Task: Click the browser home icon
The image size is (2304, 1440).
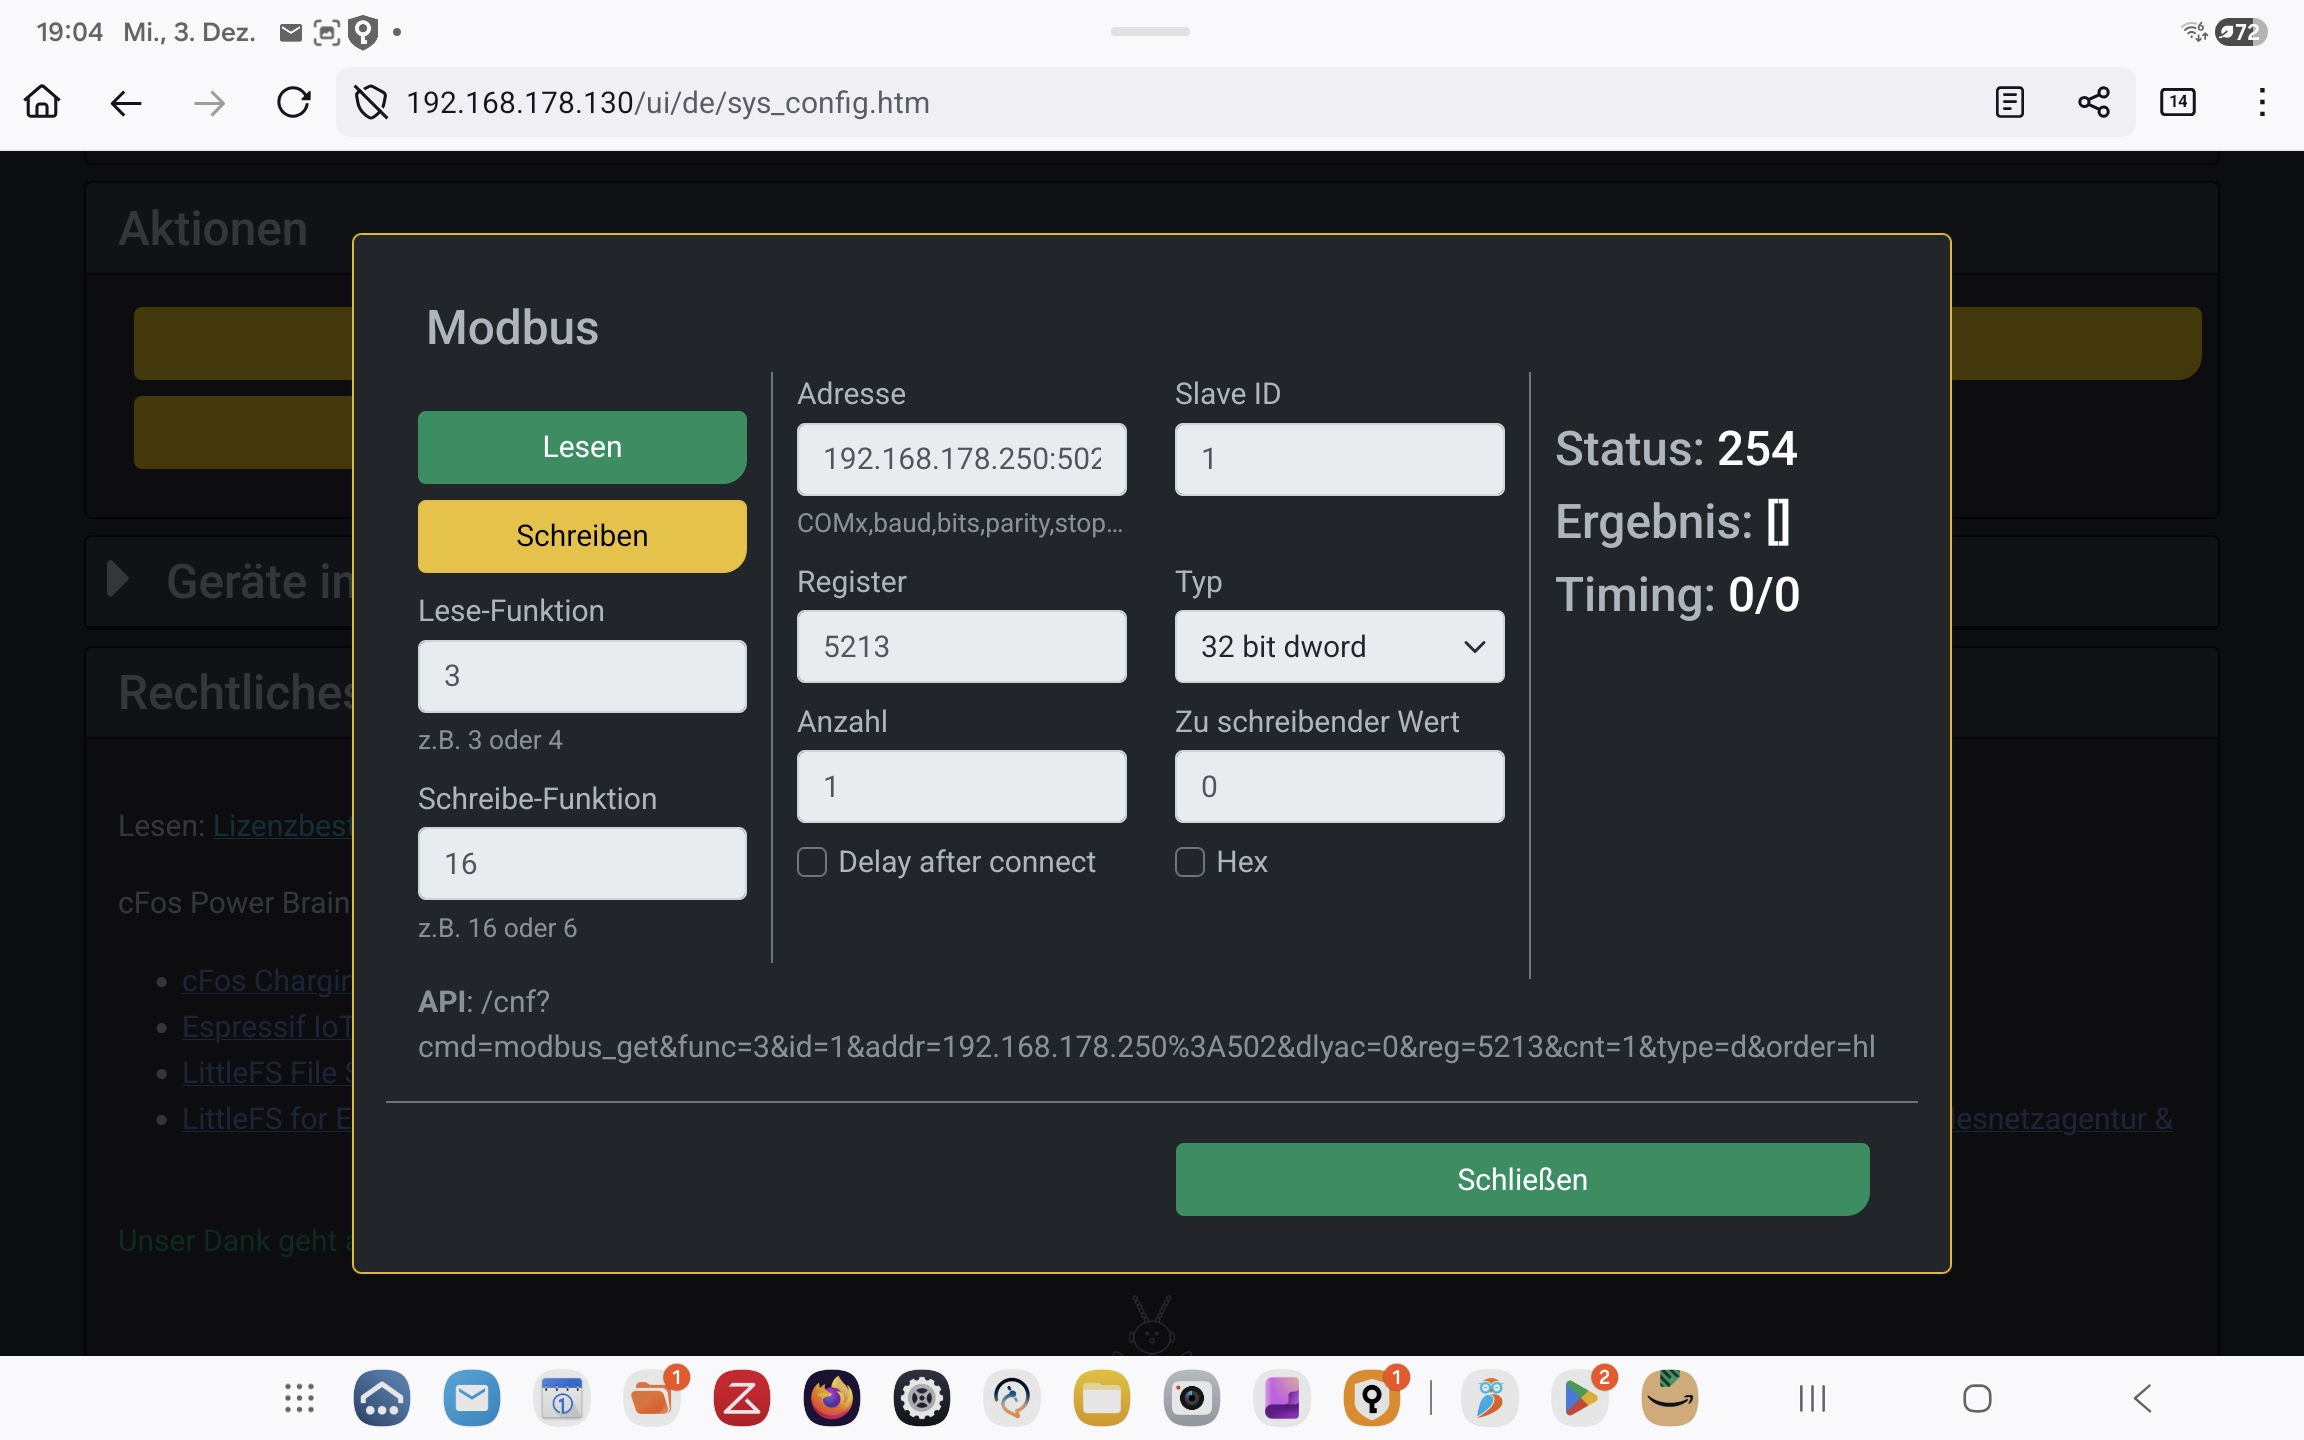Action: coord(42,102)
